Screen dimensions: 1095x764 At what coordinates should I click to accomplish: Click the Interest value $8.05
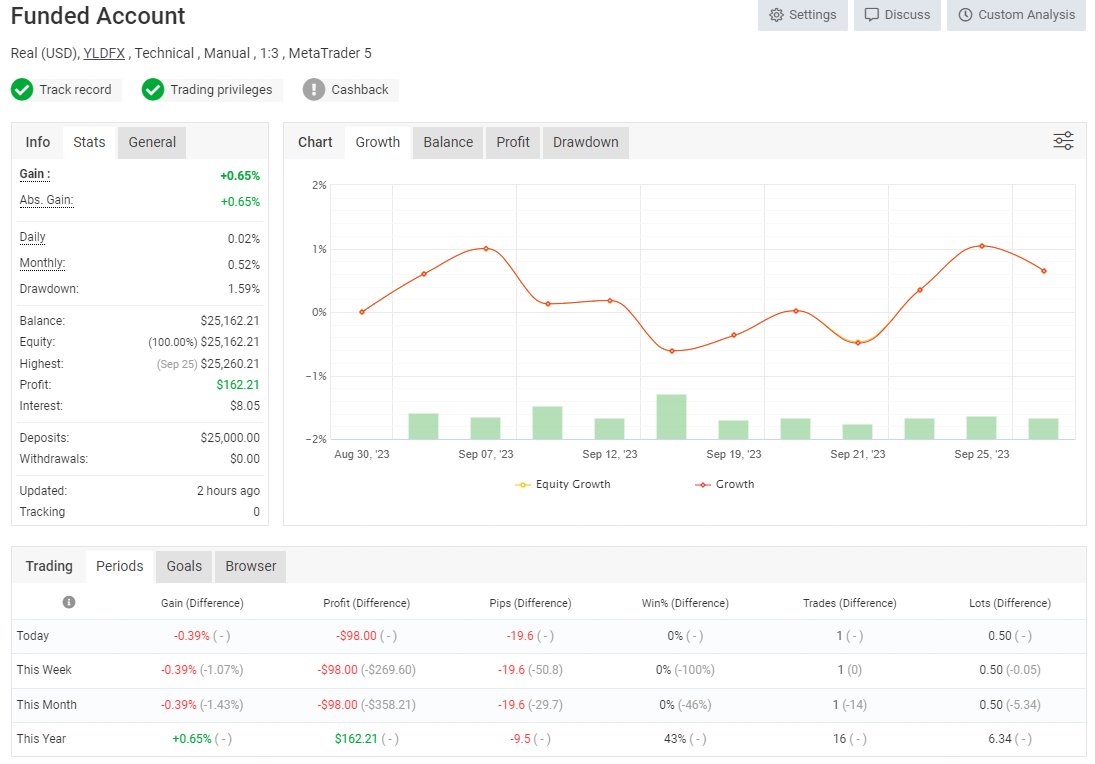[x=245, y=406]
